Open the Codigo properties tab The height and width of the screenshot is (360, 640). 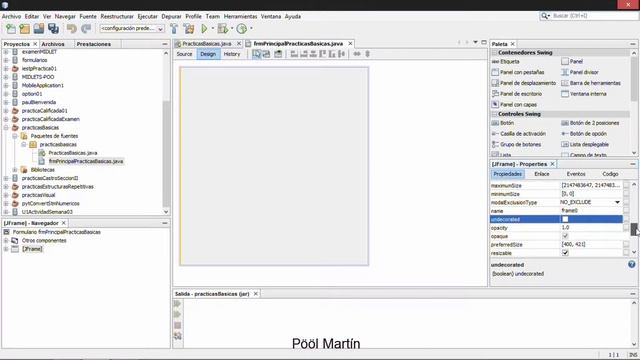[610, 174]
